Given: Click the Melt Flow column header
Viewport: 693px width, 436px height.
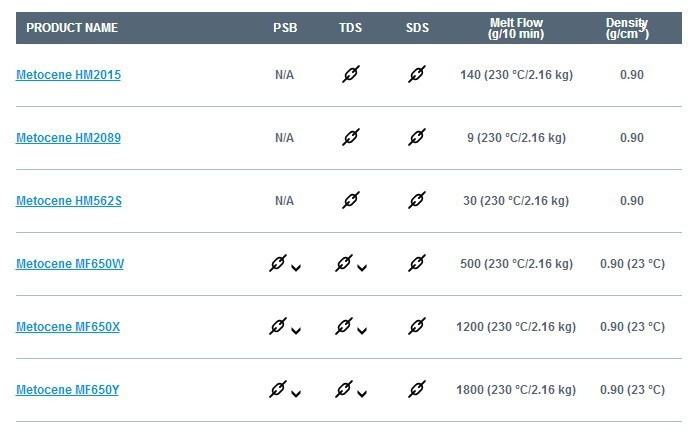Looking at the screenshot, I should tap(516, 28).
